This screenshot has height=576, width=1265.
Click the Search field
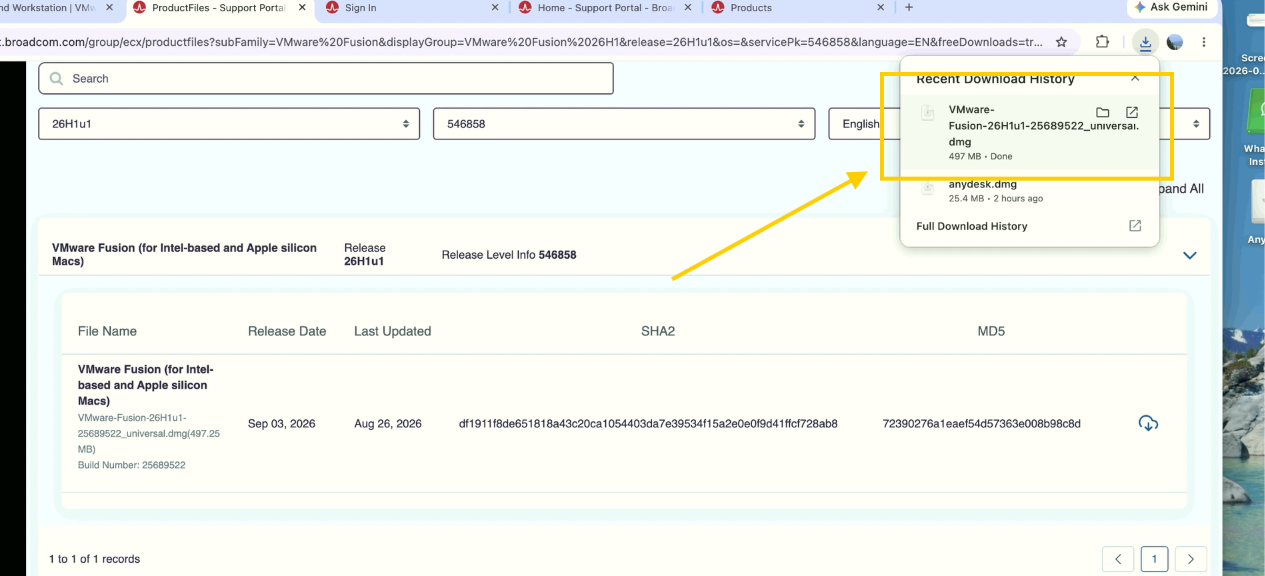click(326, 79)
